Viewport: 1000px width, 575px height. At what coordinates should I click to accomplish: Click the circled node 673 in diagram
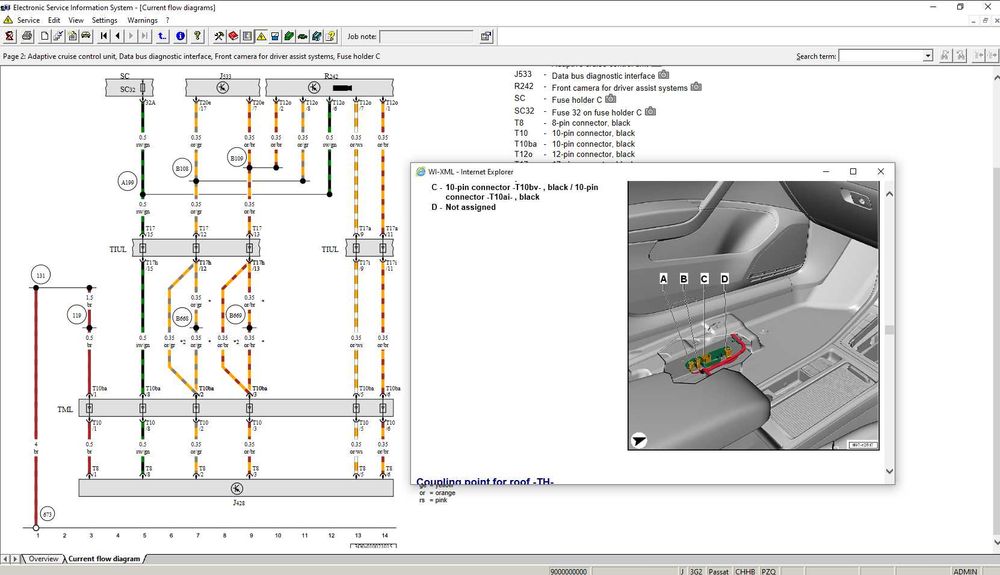point(47,514)
